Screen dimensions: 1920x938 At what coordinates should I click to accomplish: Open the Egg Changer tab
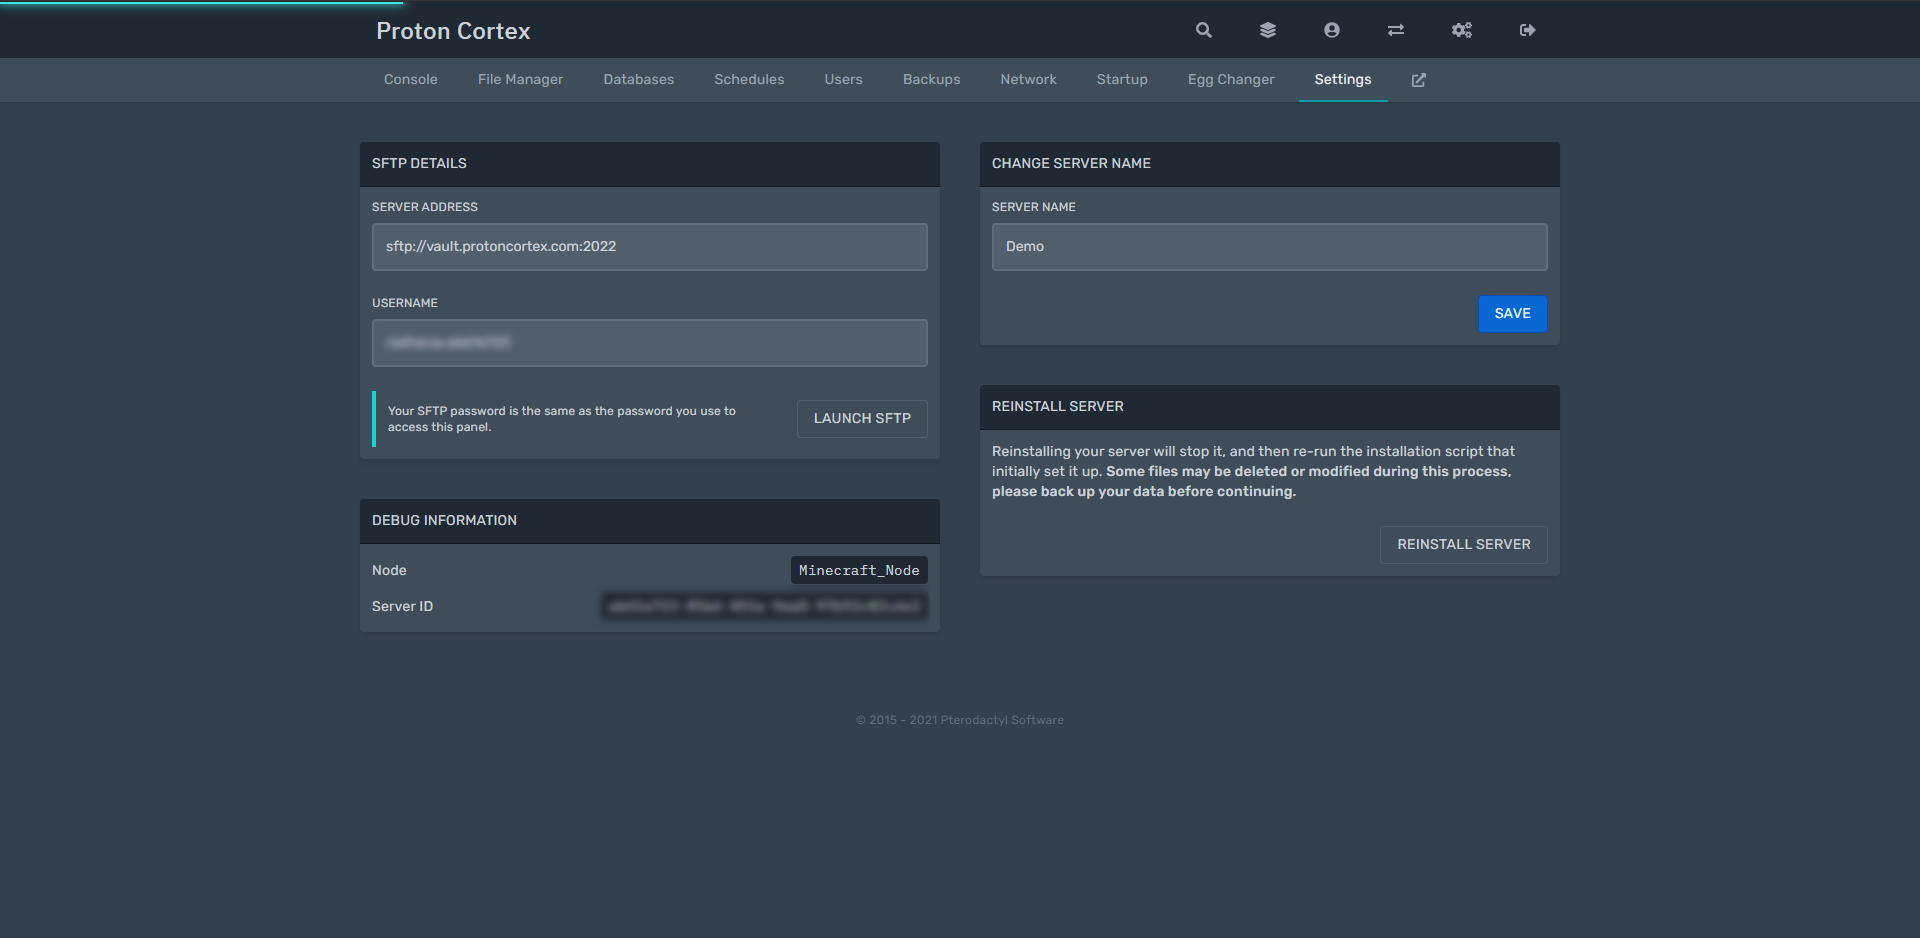click(1231, 80)
